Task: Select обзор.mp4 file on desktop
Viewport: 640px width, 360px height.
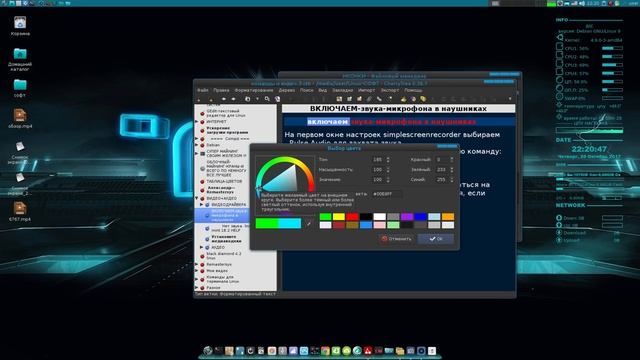Action: [x=20, y=119]
